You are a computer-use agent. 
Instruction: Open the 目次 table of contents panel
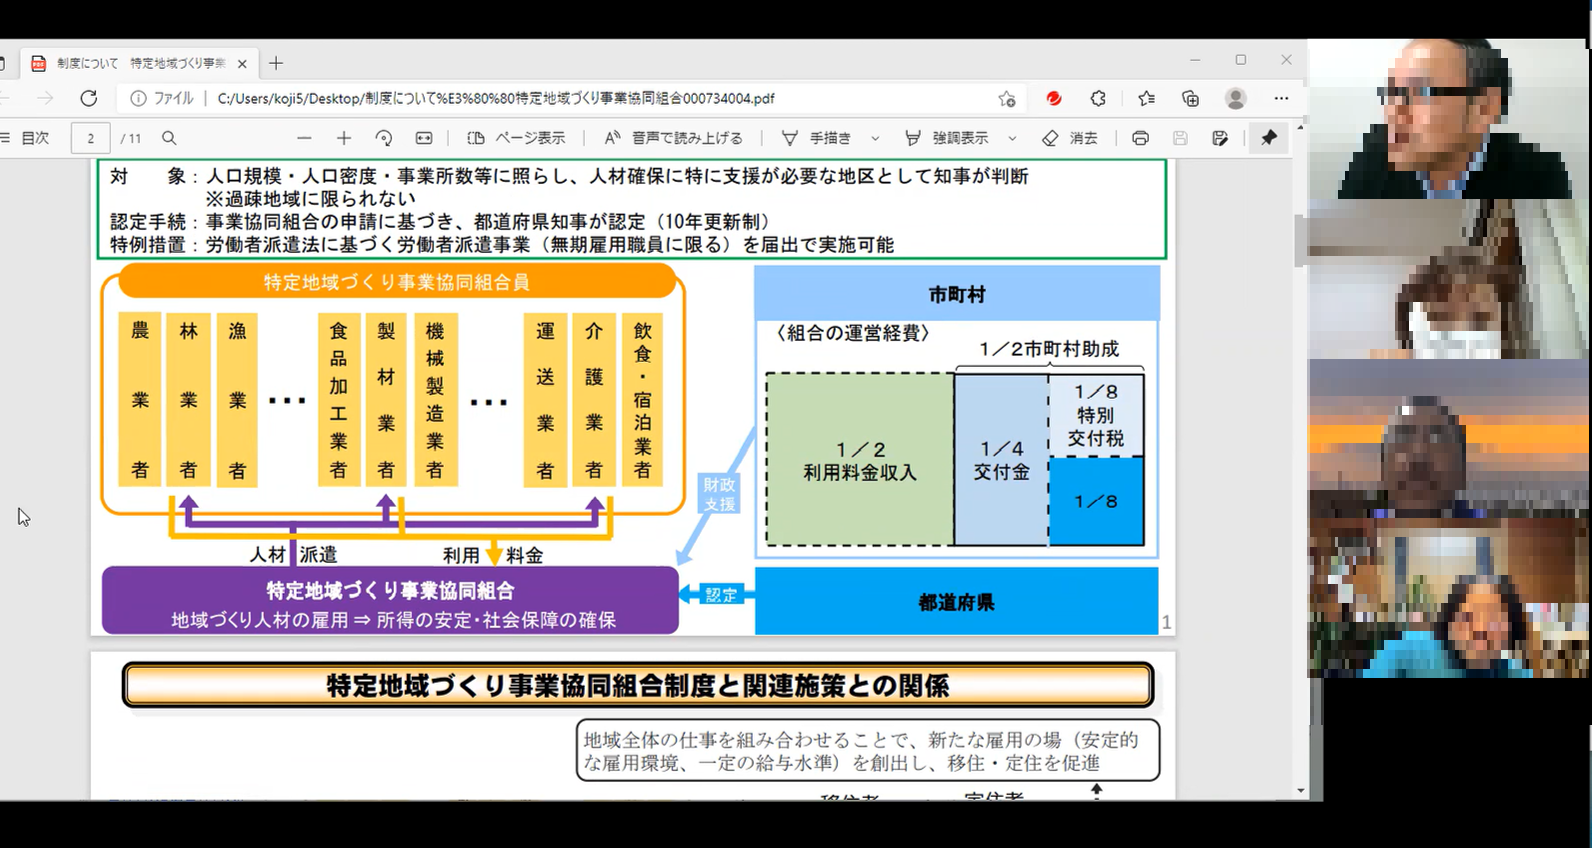(x=26, y=138)
